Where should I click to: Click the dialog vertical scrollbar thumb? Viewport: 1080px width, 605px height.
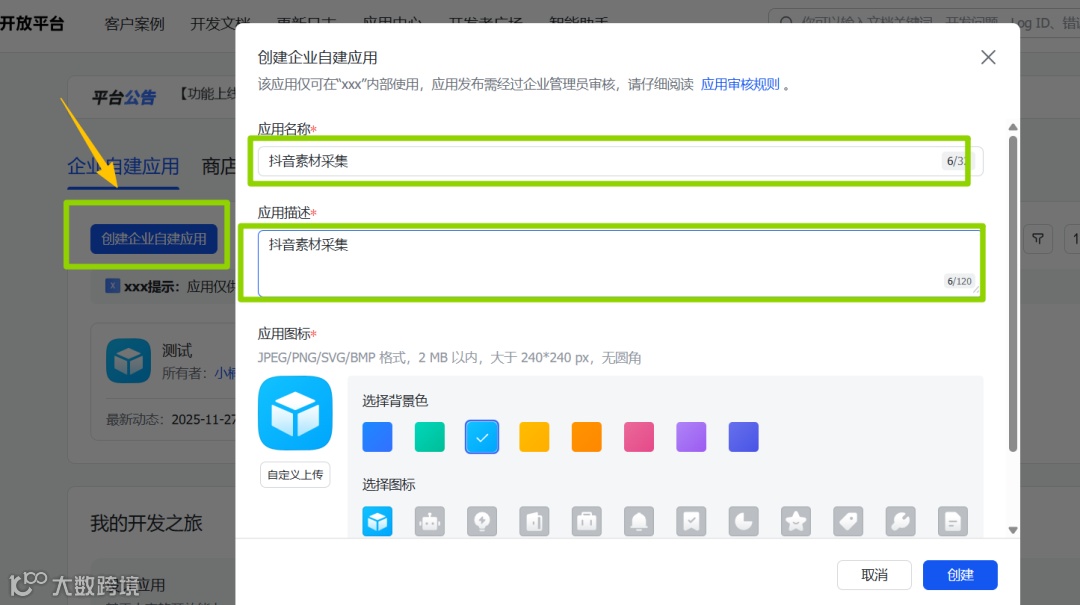click(x=1012, y=294)
